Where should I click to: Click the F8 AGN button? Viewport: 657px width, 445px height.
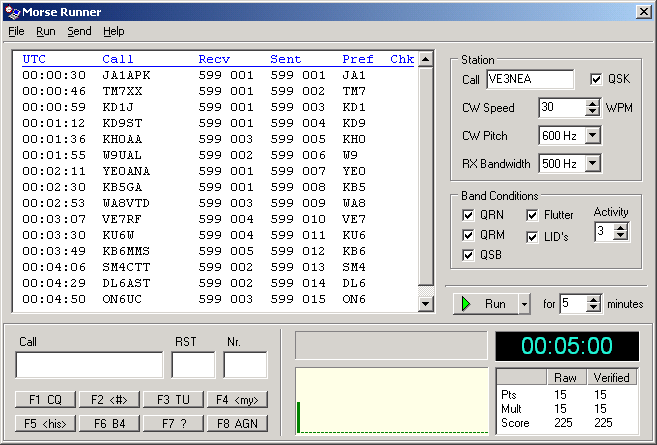click(237, 423)
